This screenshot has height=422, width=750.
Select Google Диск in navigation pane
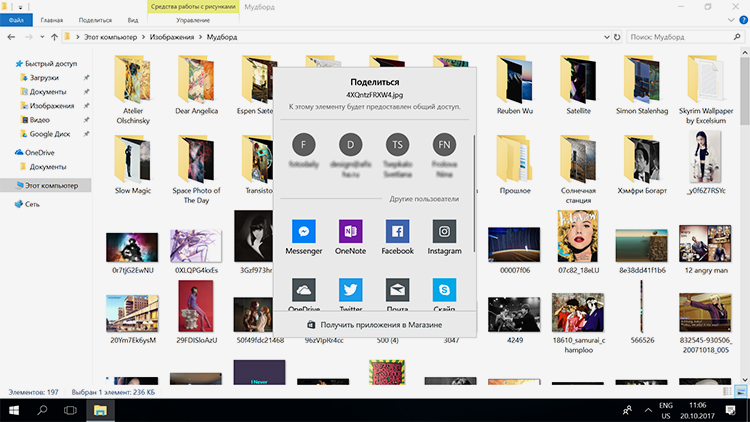pos(50,134)
